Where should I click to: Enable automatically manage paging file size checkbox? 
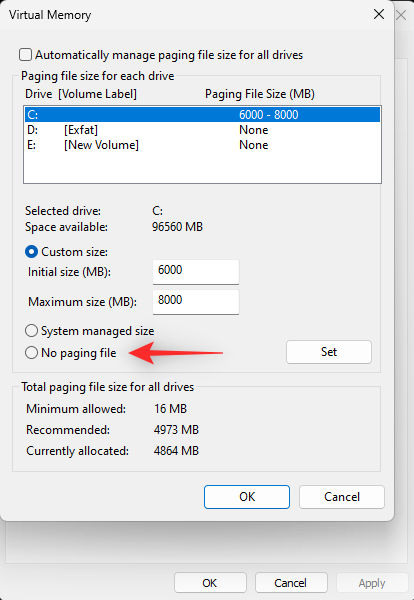[26, 55]
